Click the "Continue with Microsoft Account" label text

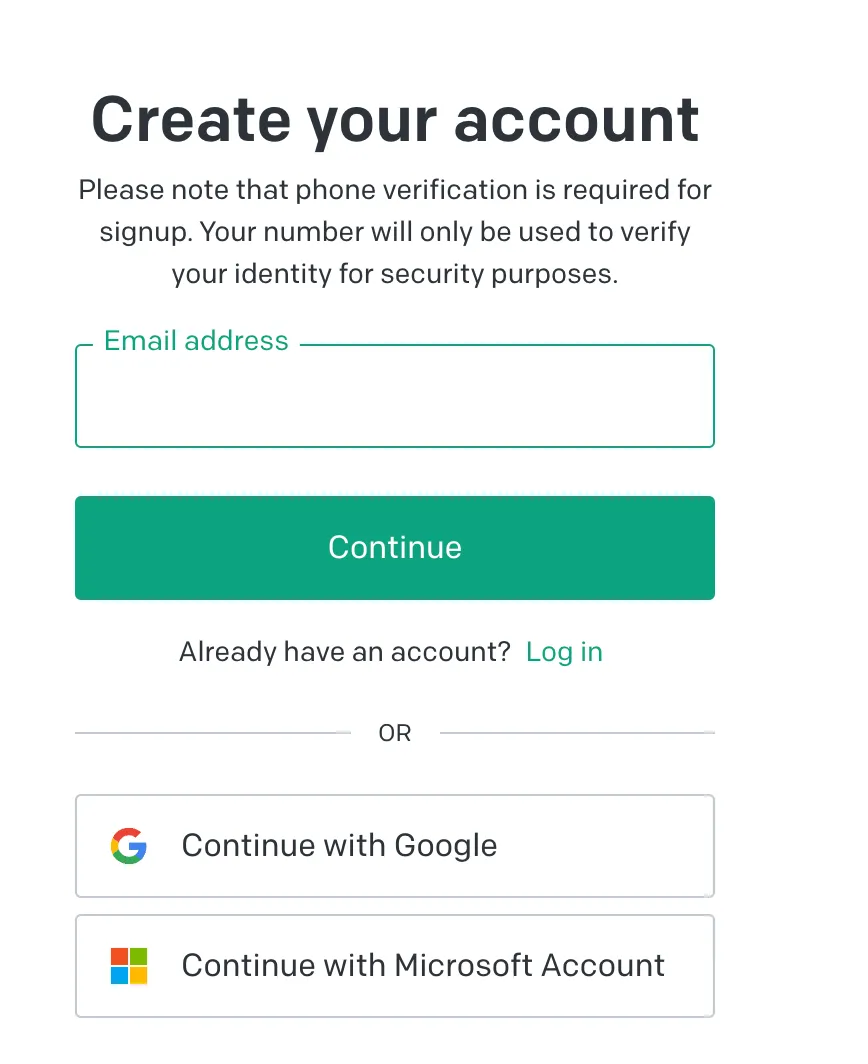[423, 966]
